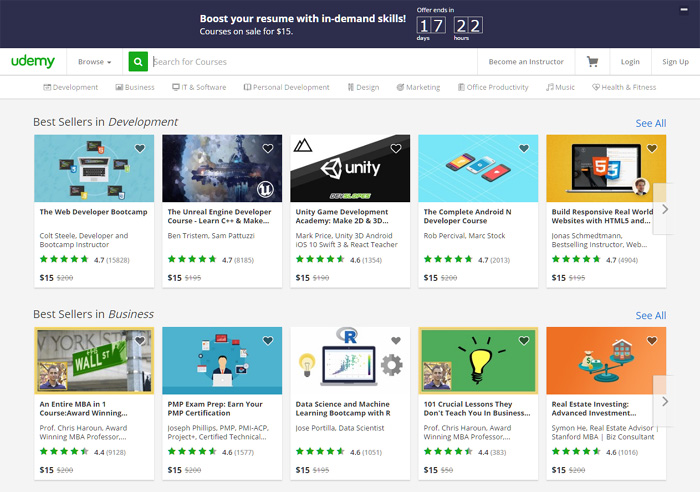700x492 pixels.
Task: Open the Marketing category
Action: (418, 87)
